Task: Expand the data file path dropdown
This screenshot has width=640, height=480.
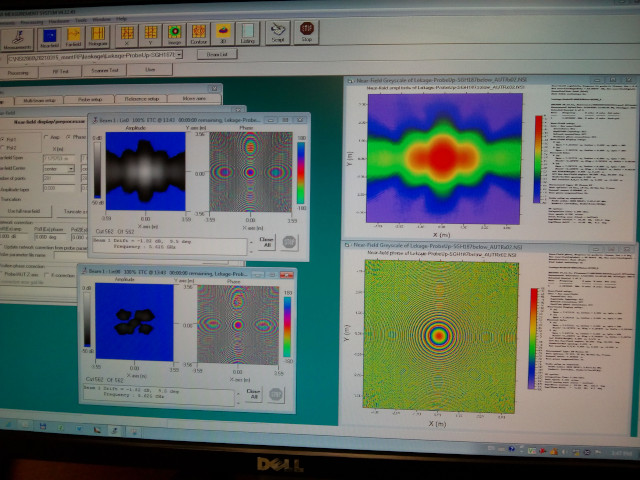Action: click(x=179, y=55)
